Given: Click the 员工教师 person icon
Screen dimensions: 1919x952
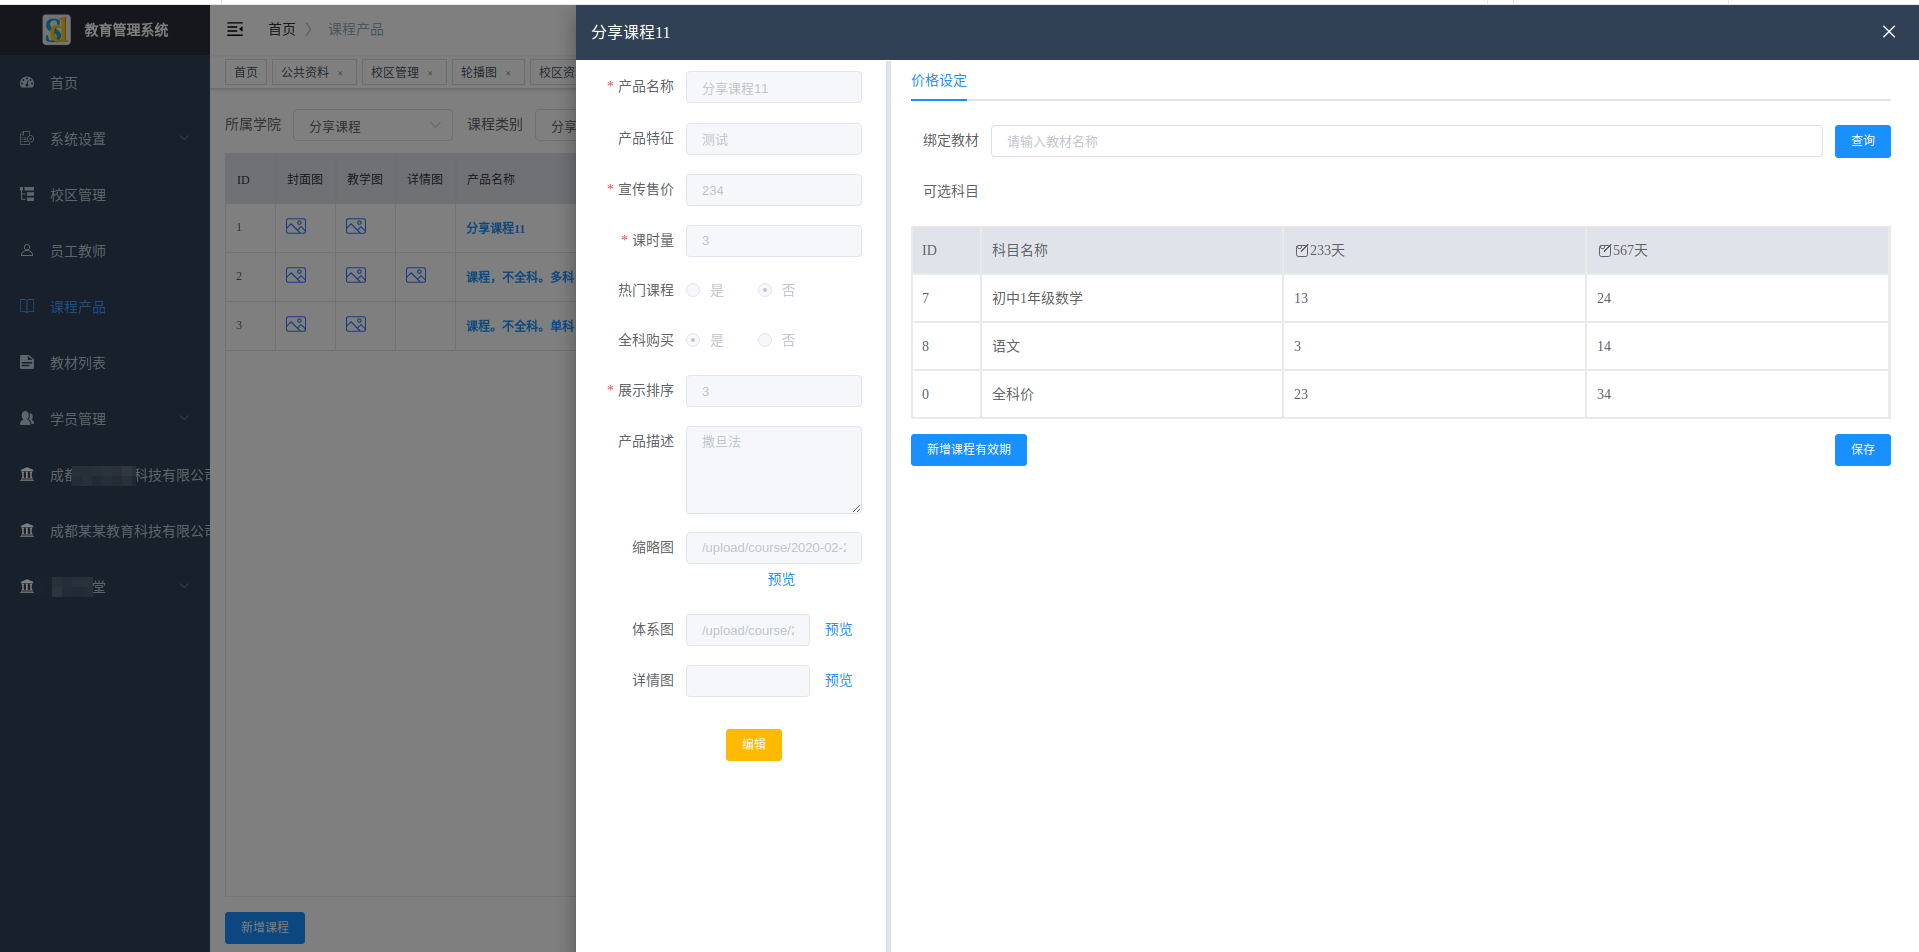Looking at the screenshot, I should [27, 250].
